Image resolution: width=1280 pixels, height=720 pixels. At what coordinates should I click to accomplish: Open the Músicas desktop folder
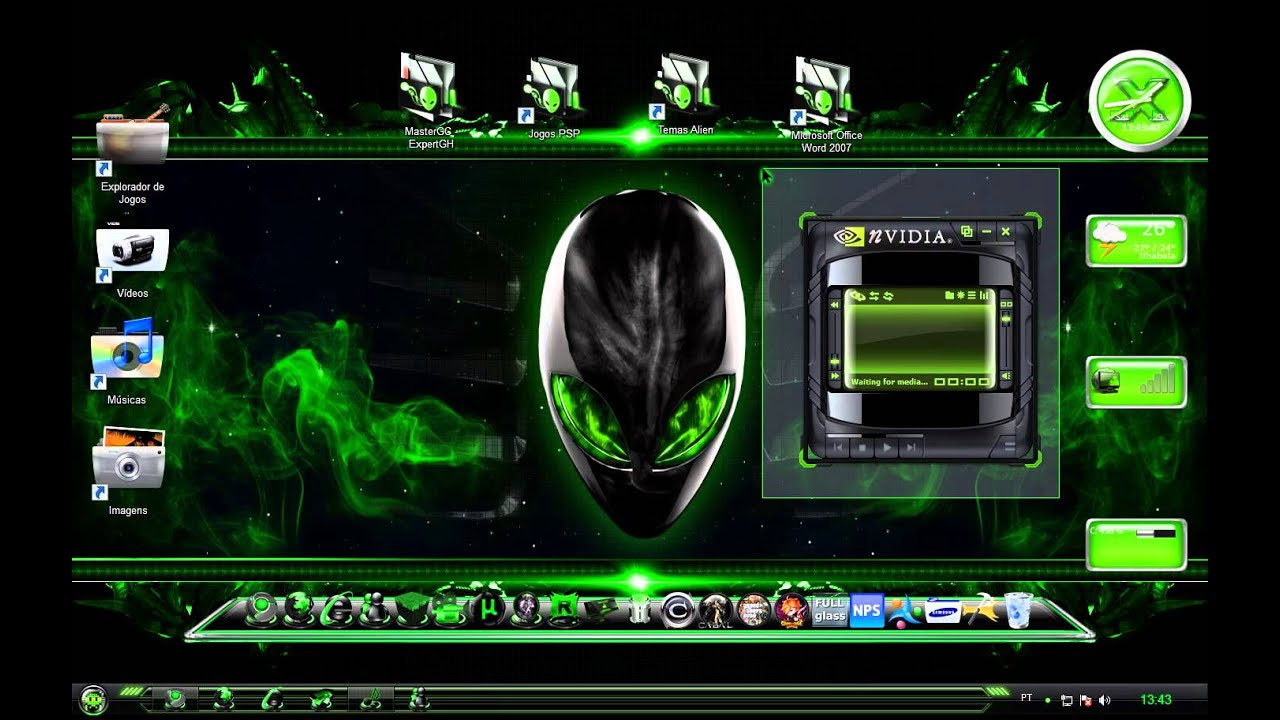[x=127, y=362]
